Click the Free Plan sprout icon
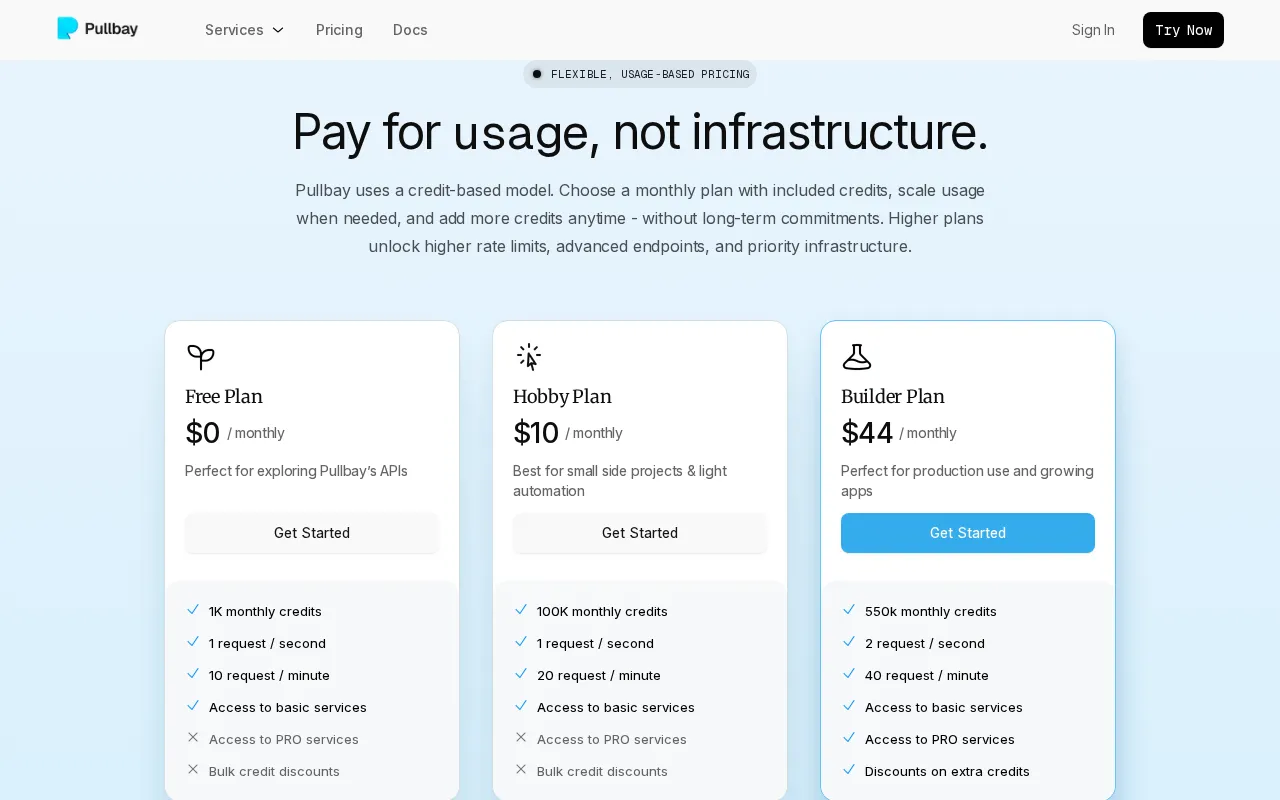 pyautogui.click(x=201, y=357)
